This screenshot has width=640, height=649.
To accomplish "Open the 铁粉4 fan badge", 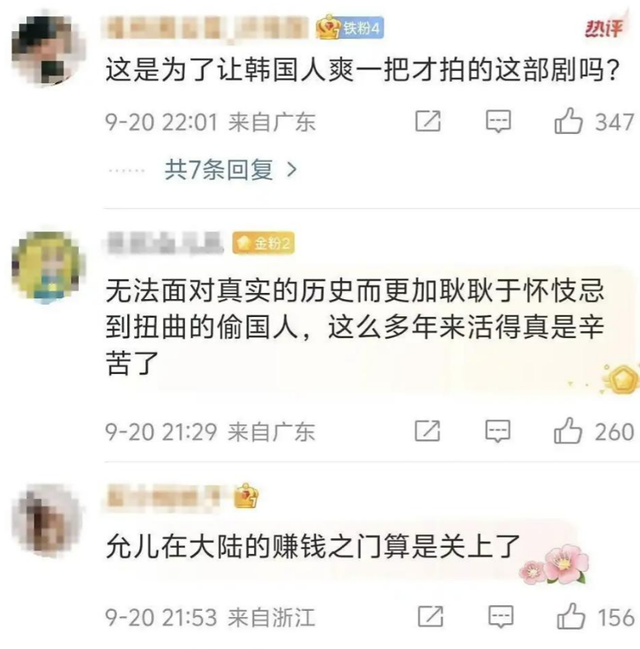I will pyautogui.click(x=350, y=28).
